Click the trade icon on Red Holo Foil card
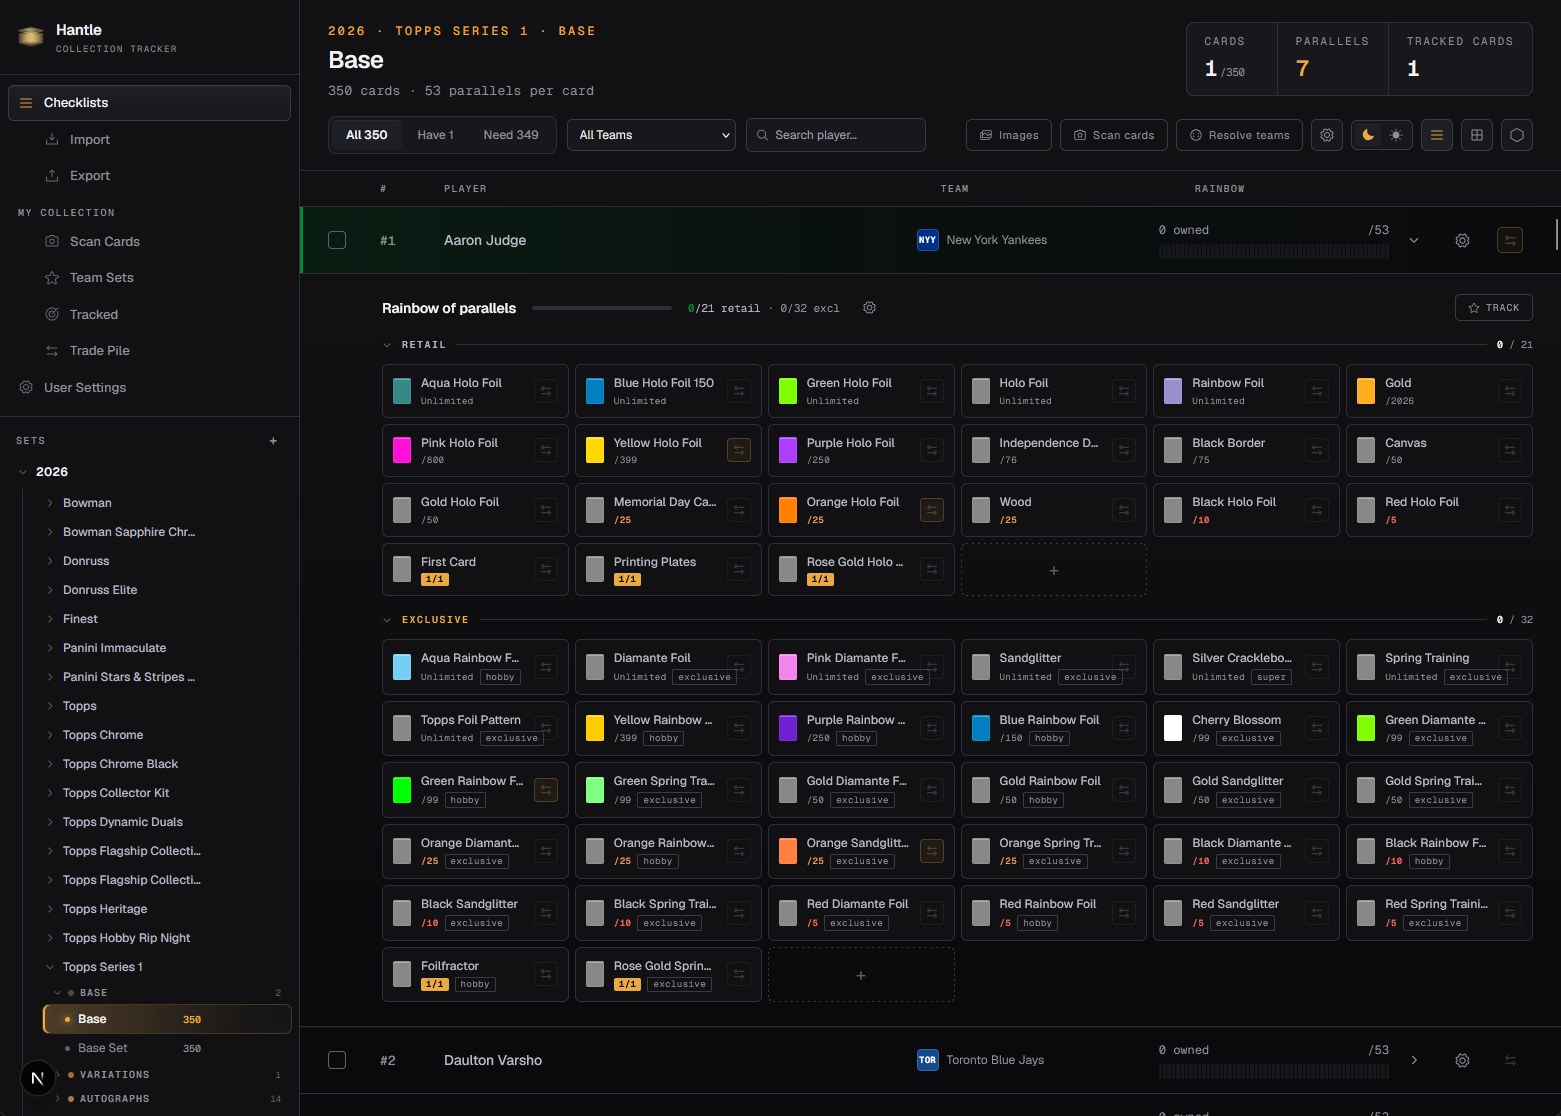 (x=1510, y=510)
